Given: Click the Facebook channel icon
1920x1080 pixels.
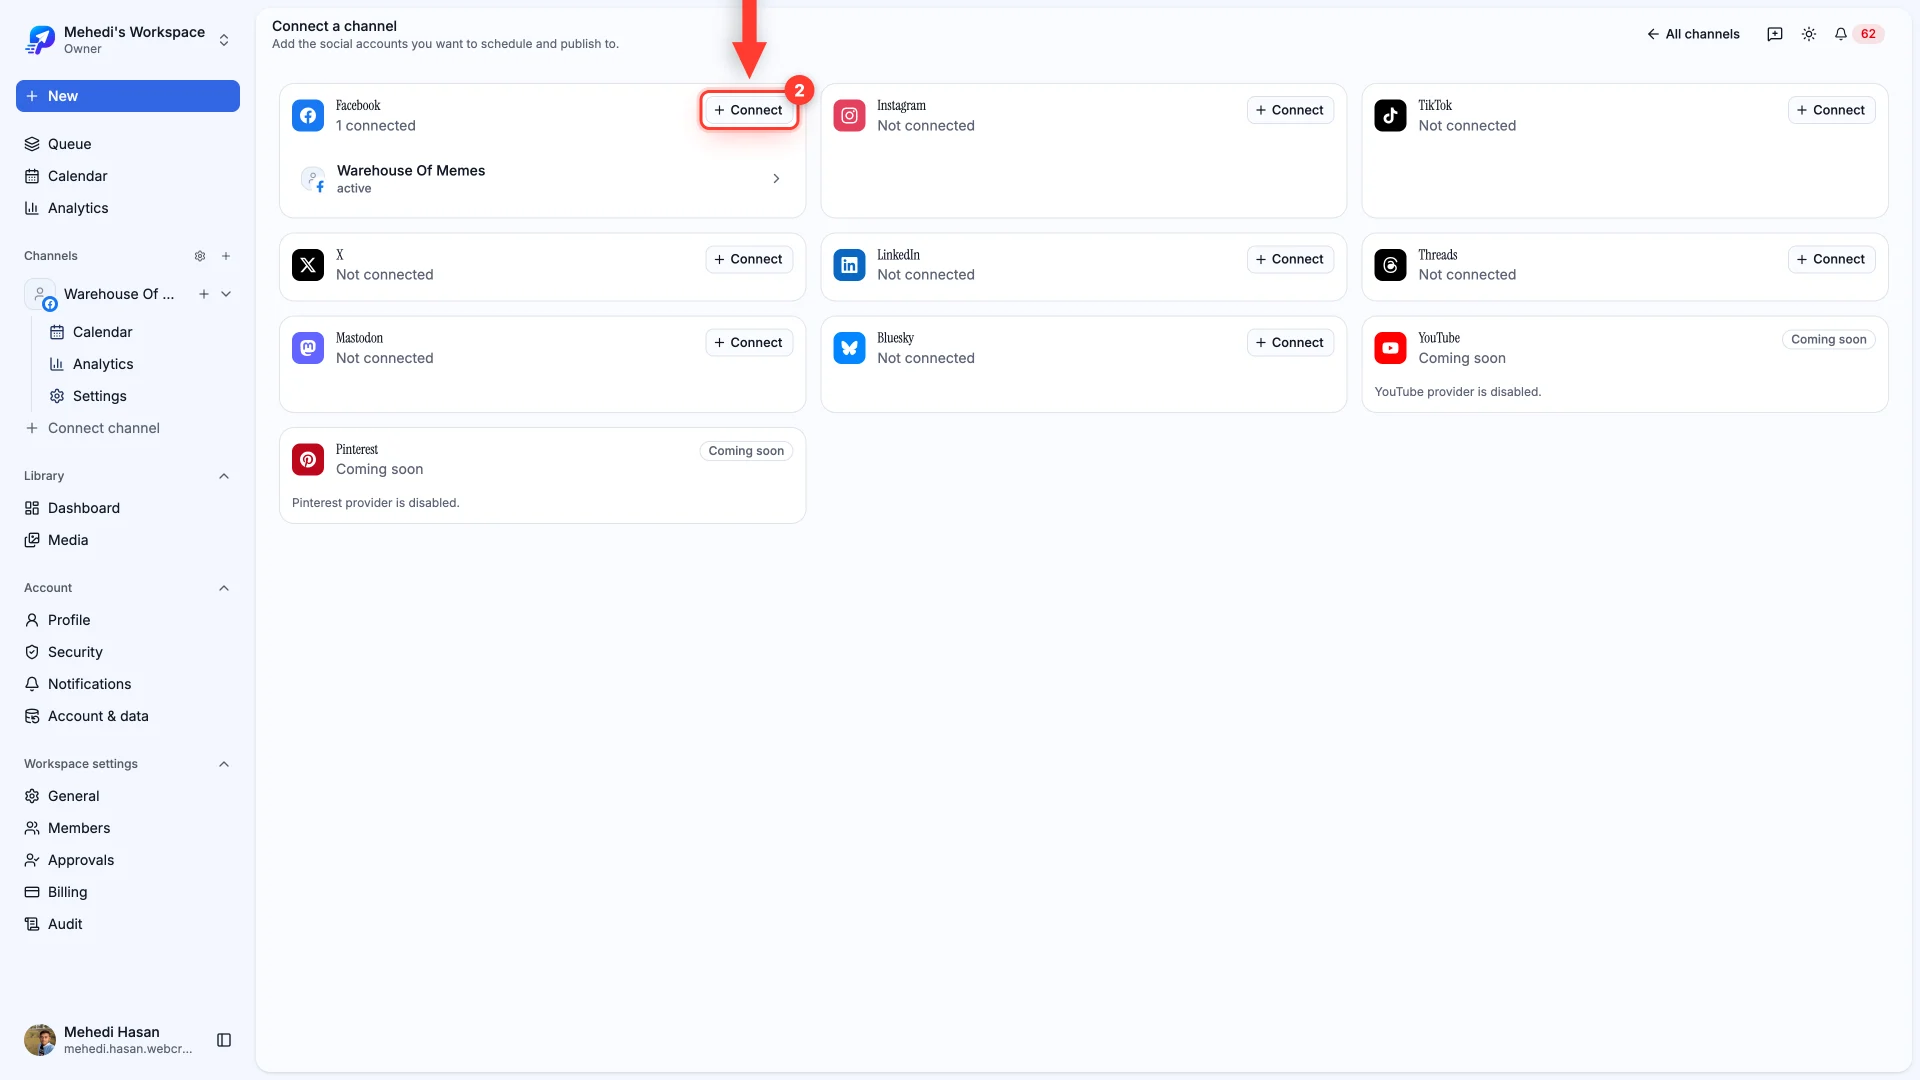Looking at the screenshot, I should 308,116.
